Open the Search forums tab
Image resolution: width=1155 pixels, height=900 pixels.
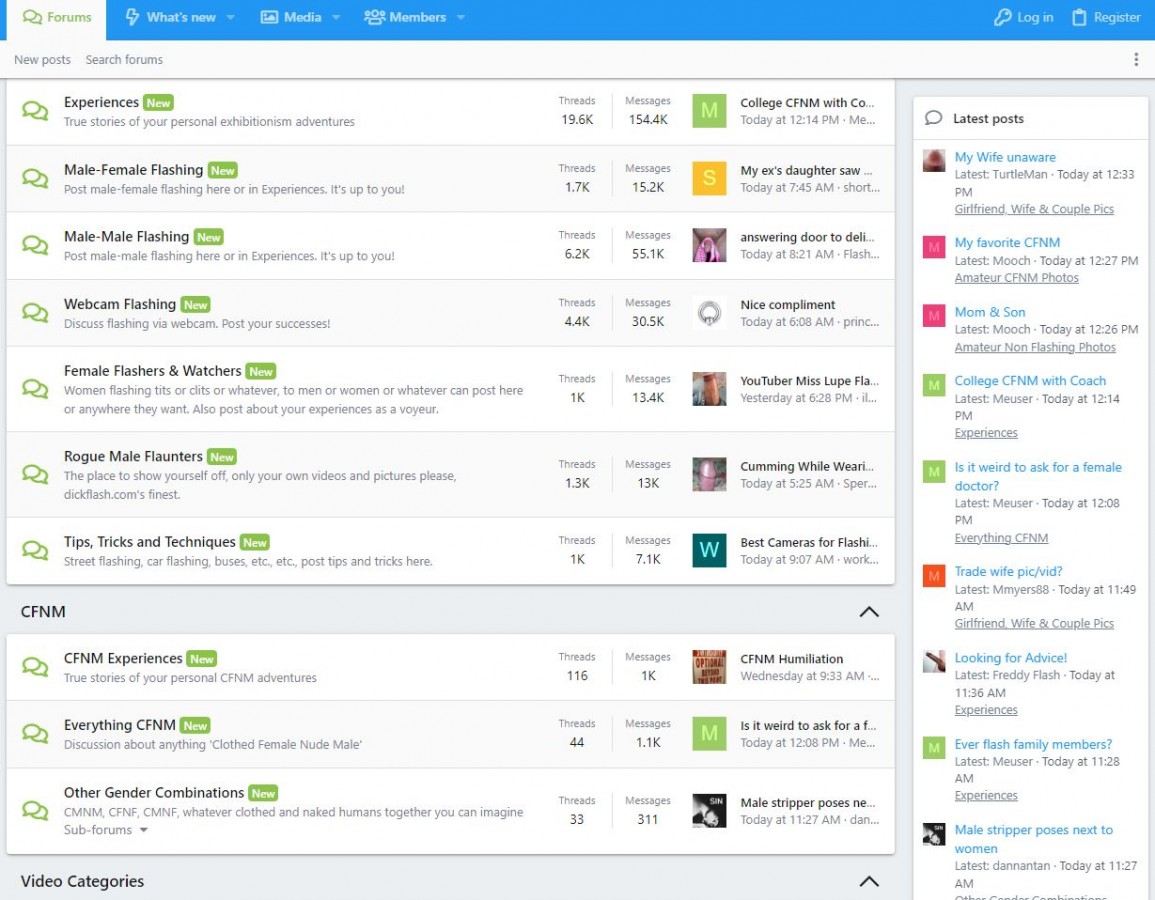pos(124,60)
